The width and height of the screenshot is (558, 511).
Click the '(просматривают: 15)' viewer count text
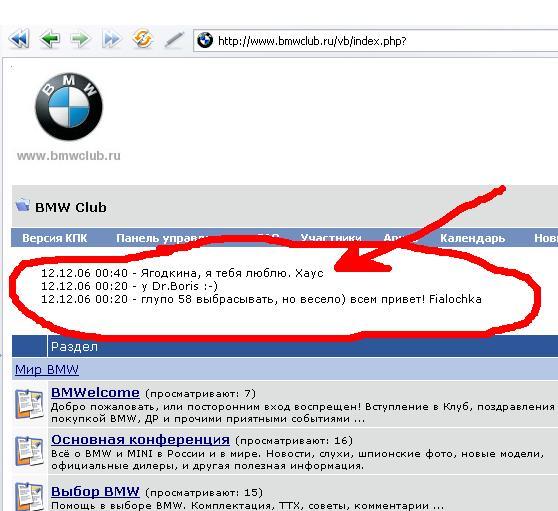coord(204,492)
